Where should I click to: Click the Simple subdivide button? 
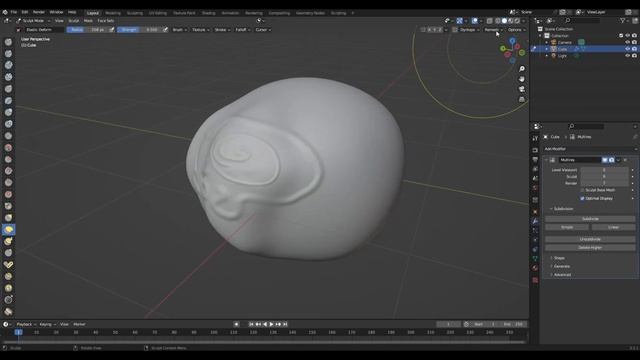click(x=567, y=227)
